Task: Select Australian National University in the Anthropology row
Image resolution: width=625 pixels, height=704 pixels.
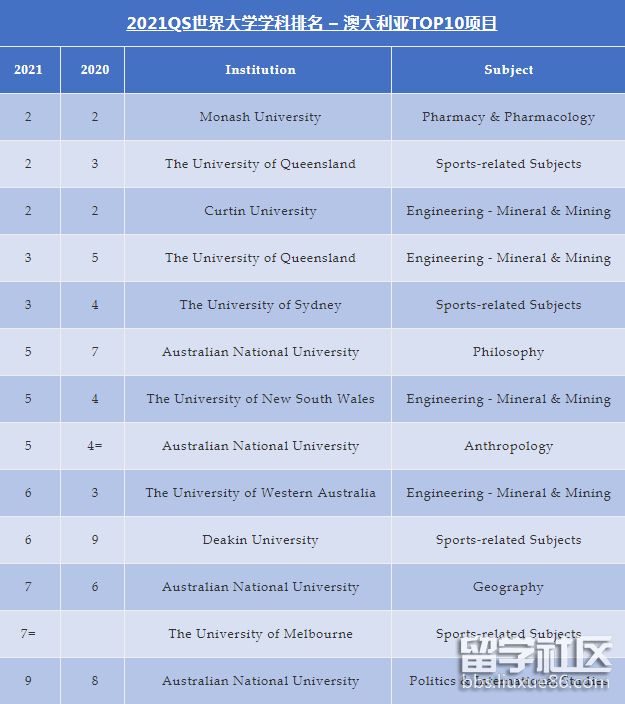Action: tap(260, 446)
